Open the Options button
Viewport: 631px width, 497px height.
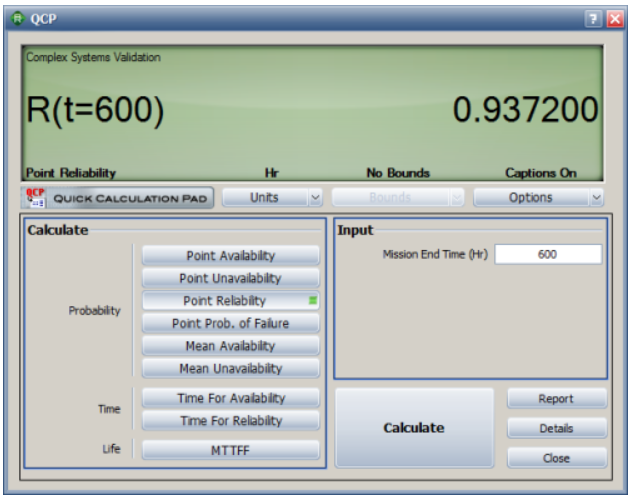tap(531, 198)
